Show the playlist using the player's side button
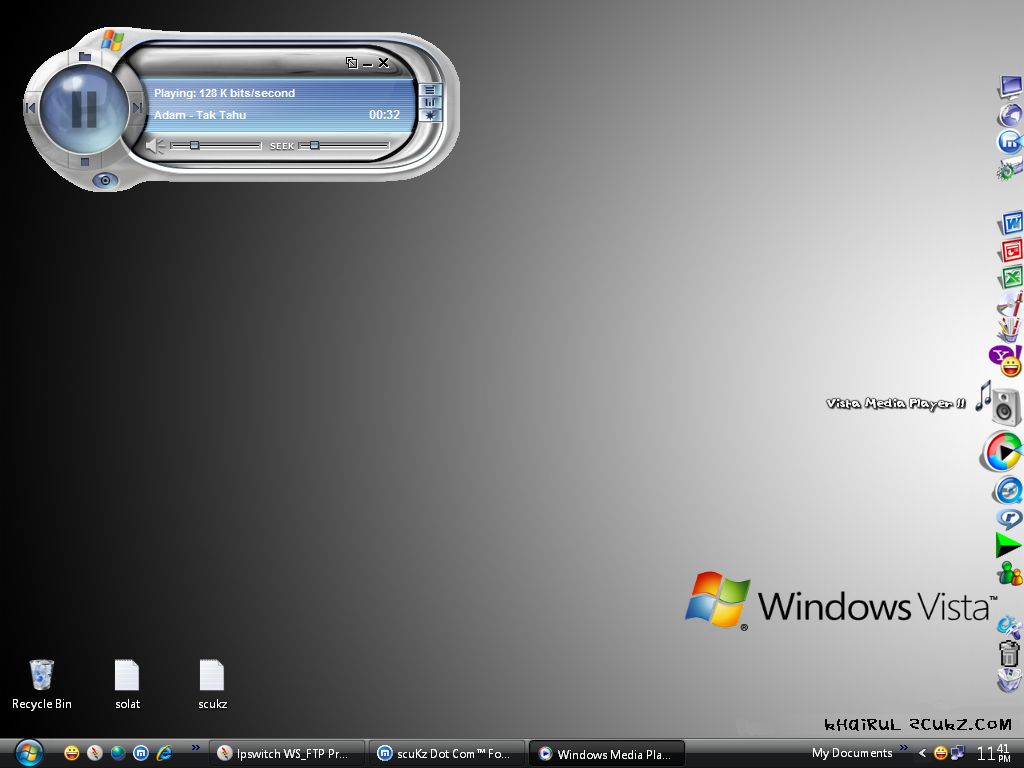Viewport: 1024px width, 768px height. click(x=430, y=90)
